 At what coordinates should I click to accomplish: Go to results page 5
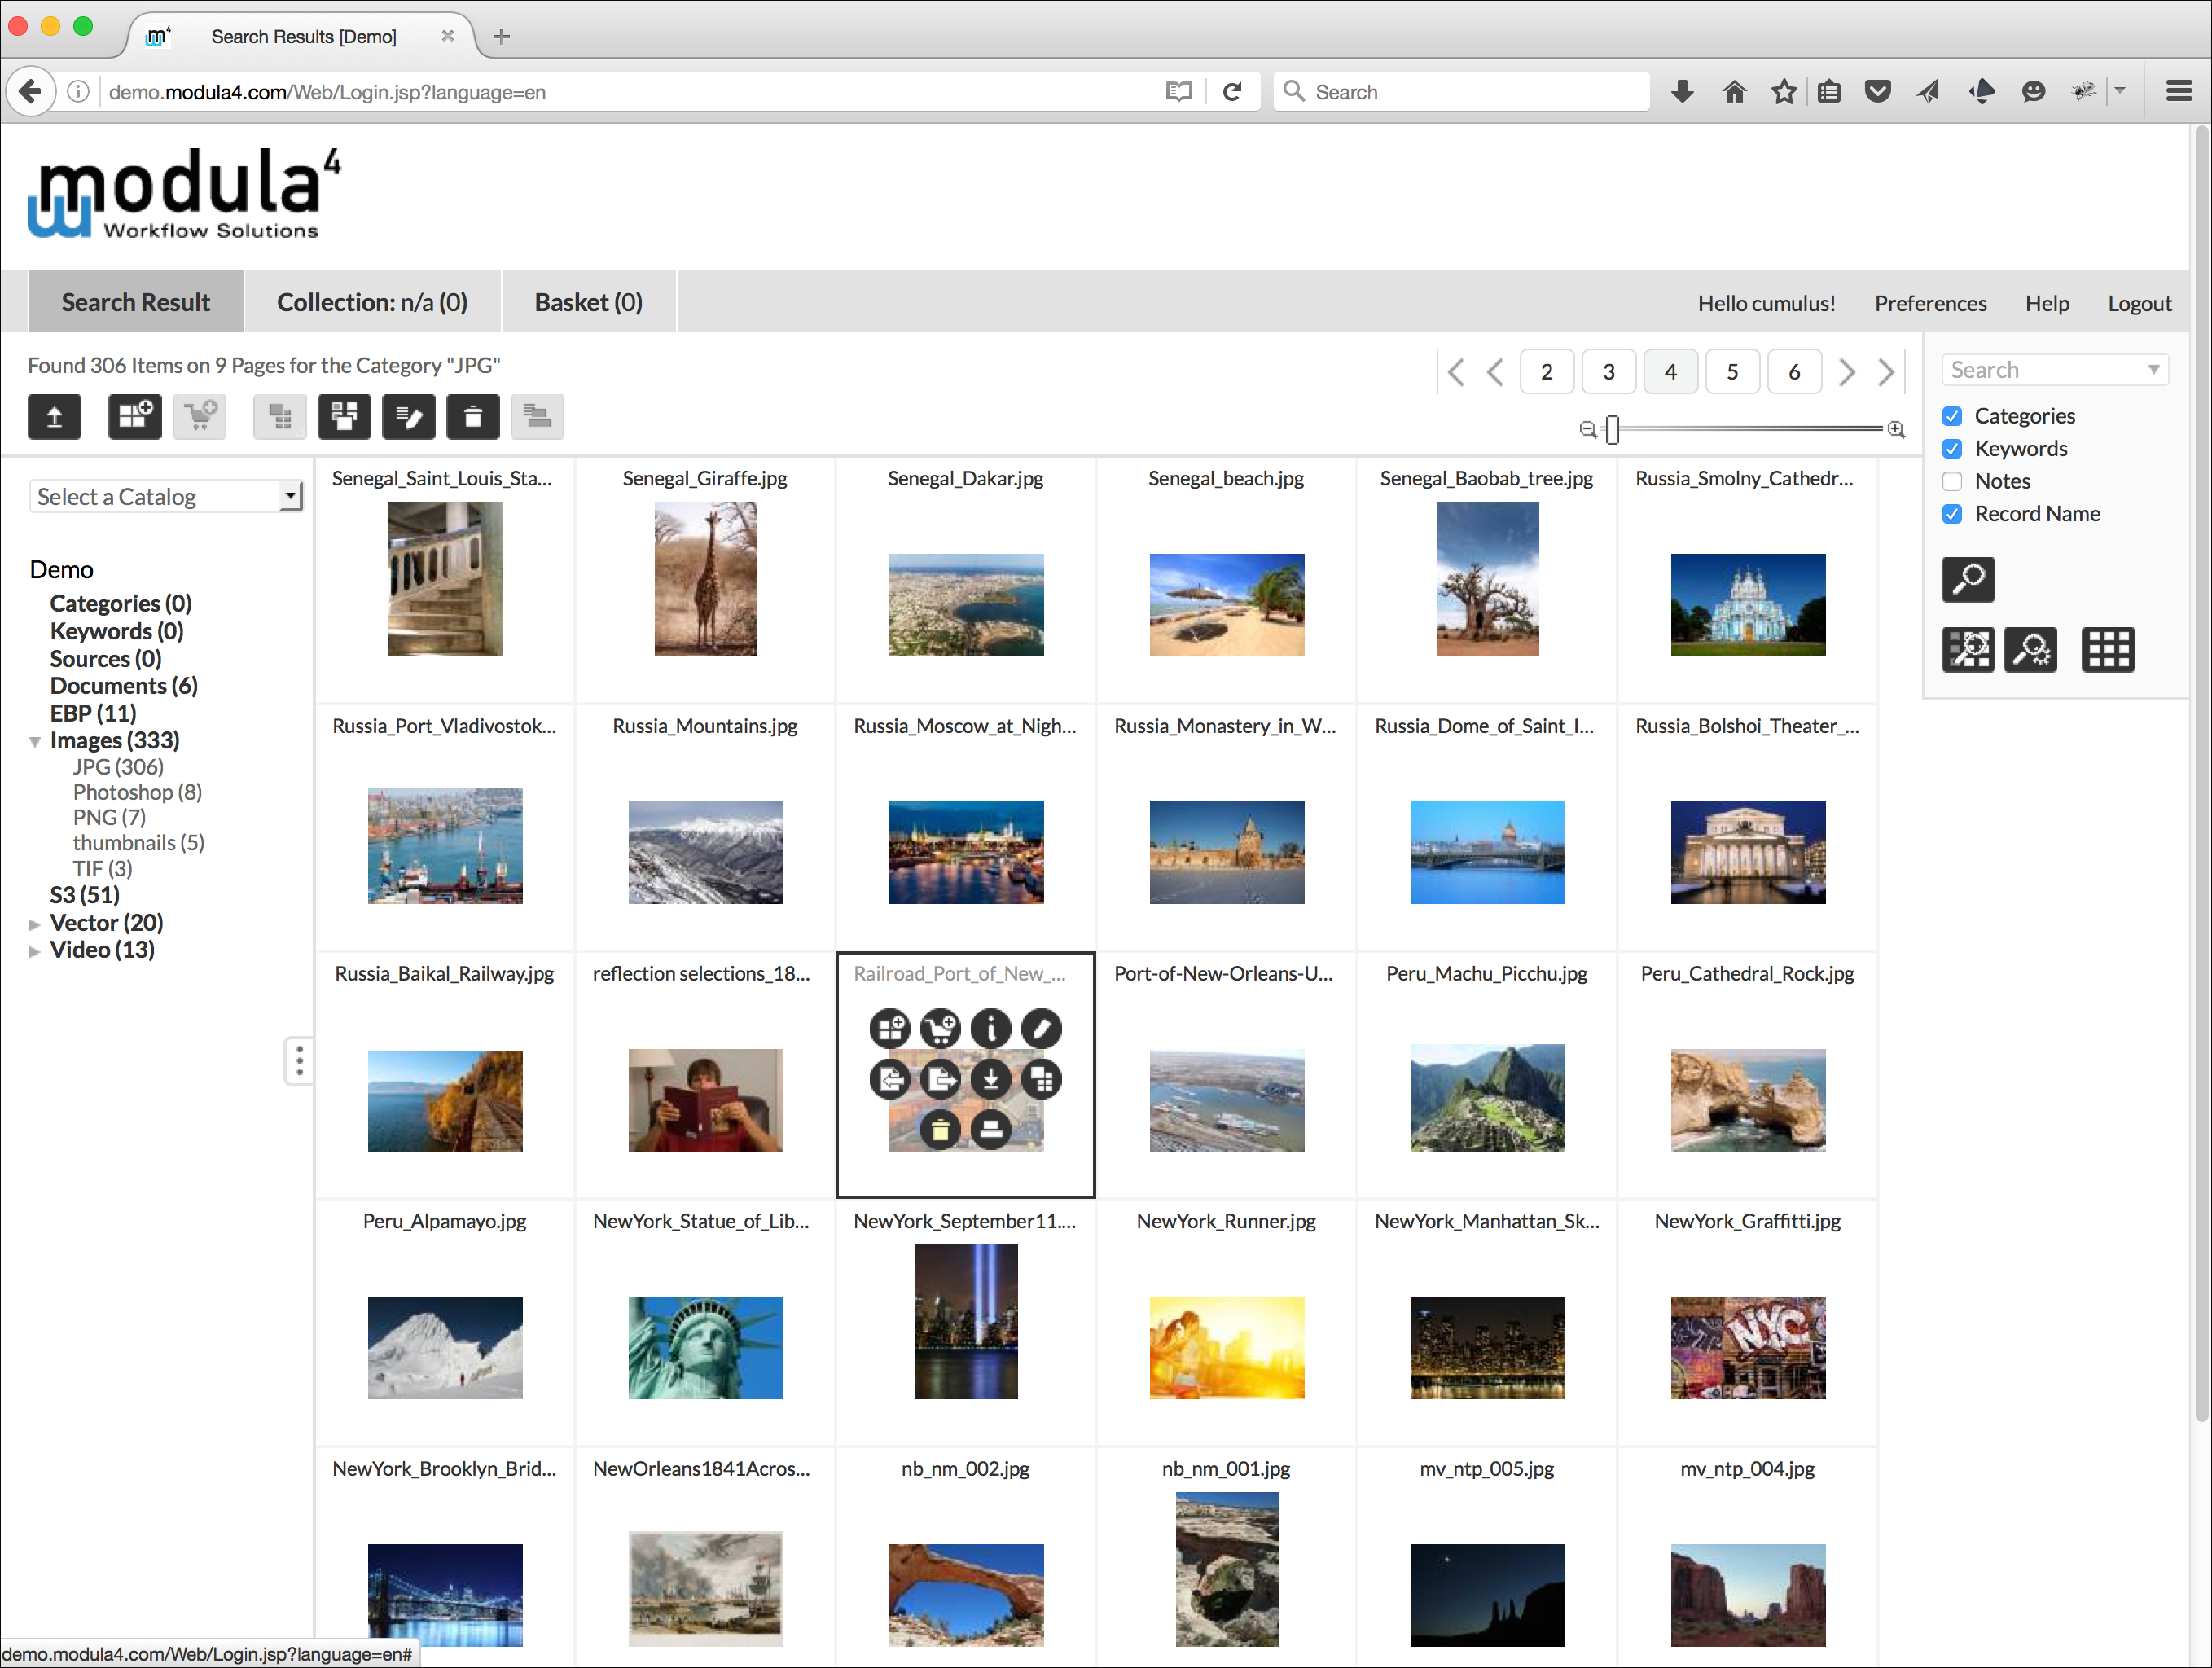click(1732, 372)
